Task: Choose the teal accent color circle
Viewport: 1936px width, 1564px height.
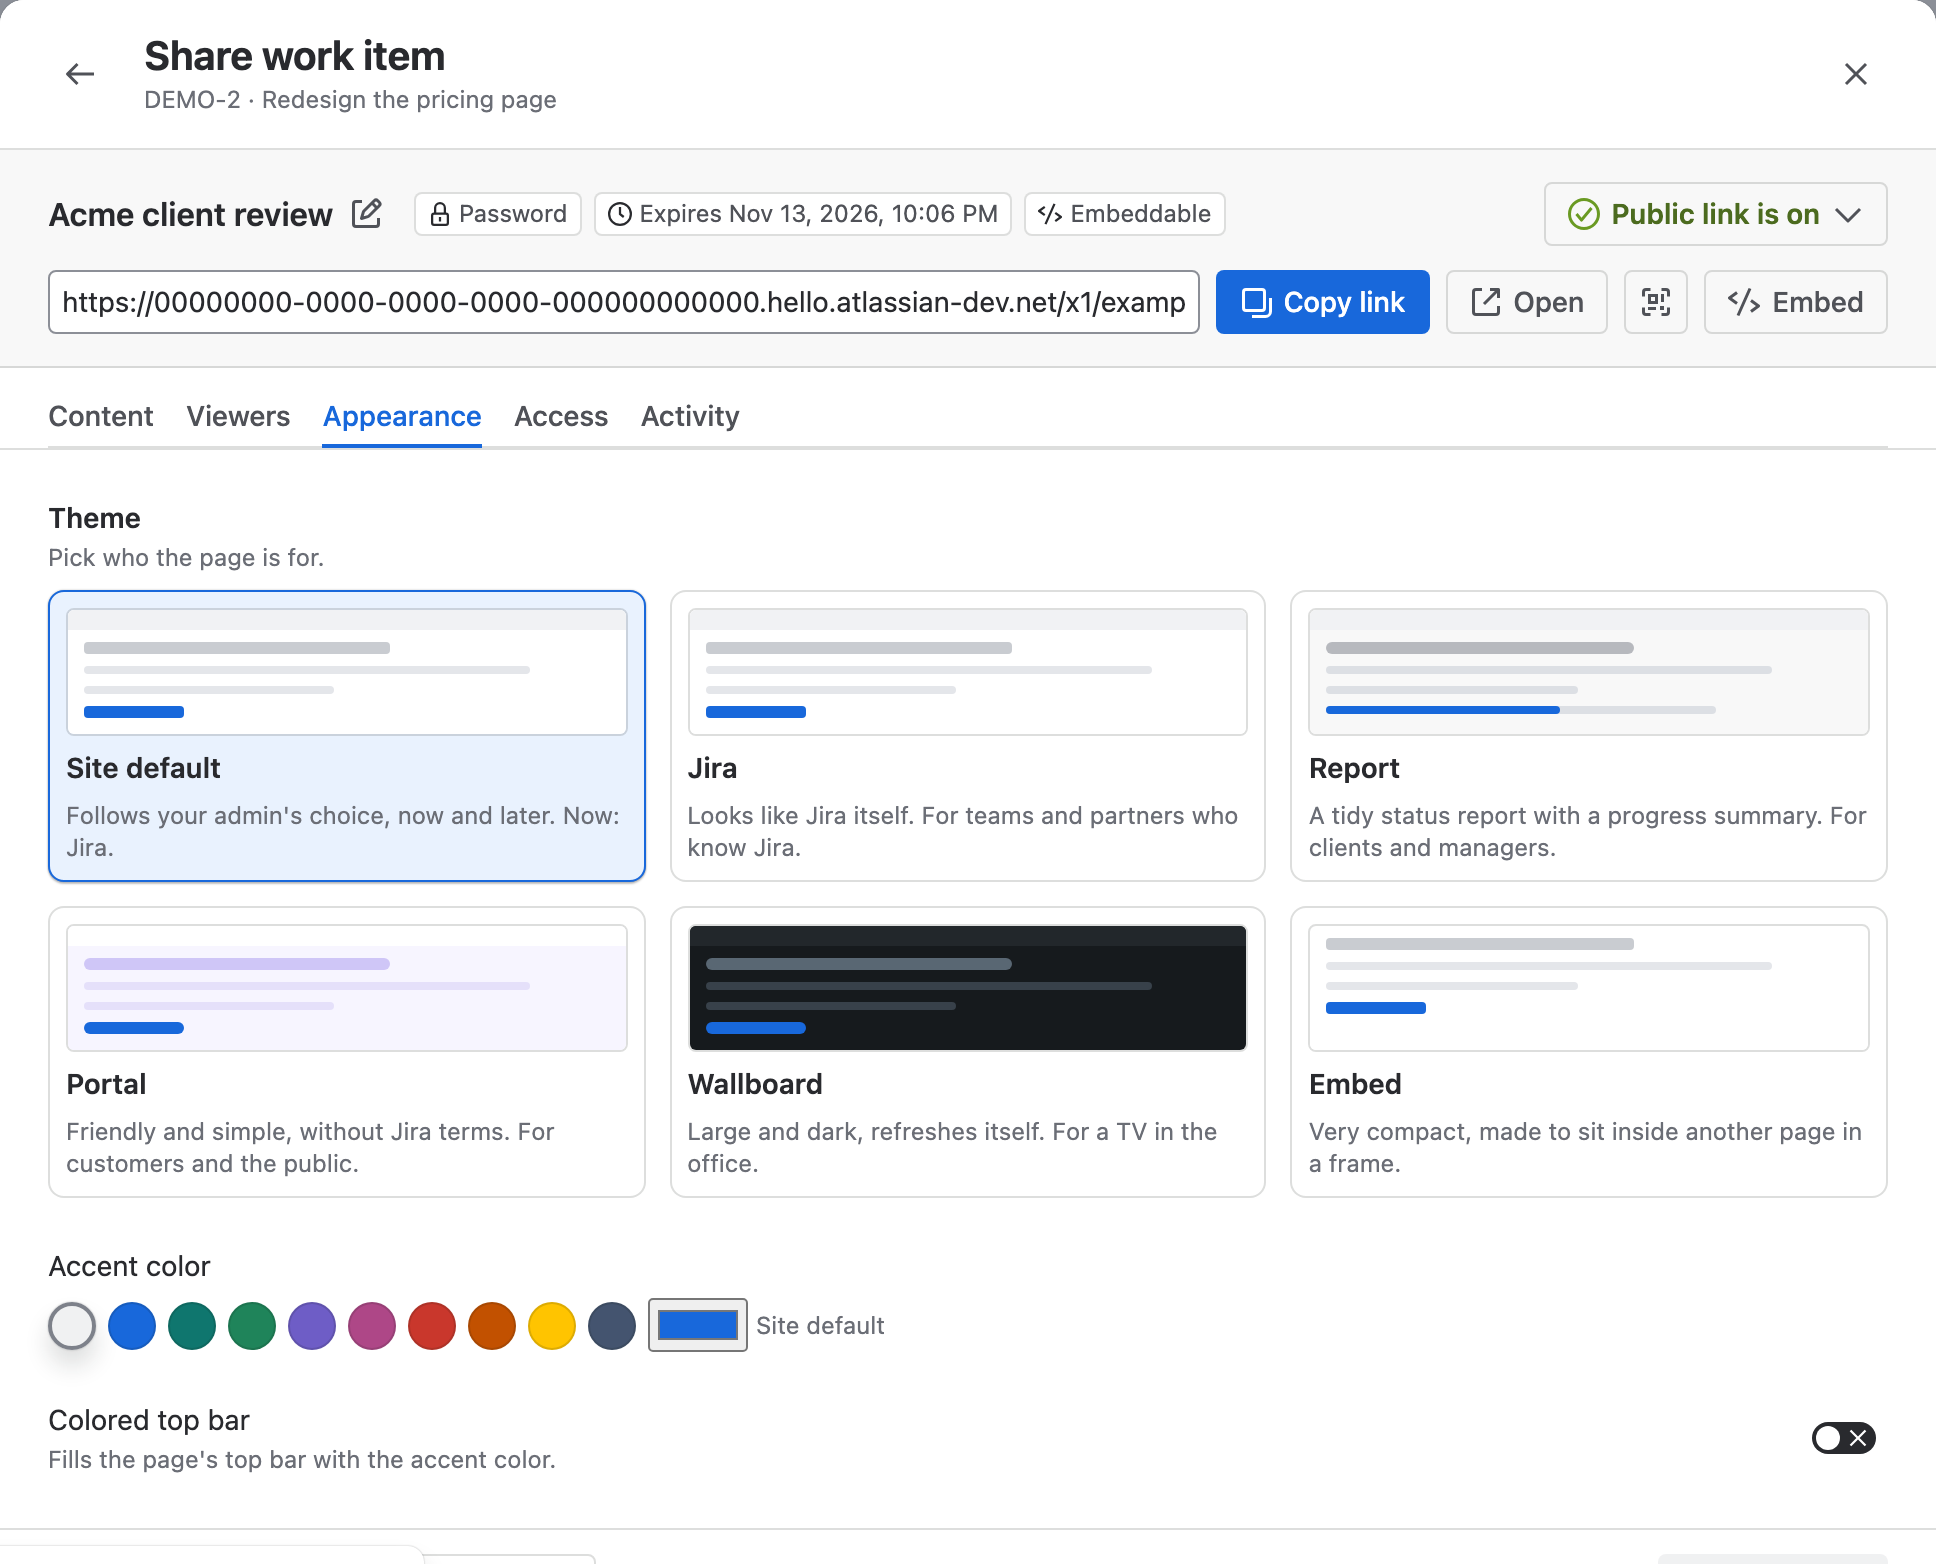Action: (192, 1326)
